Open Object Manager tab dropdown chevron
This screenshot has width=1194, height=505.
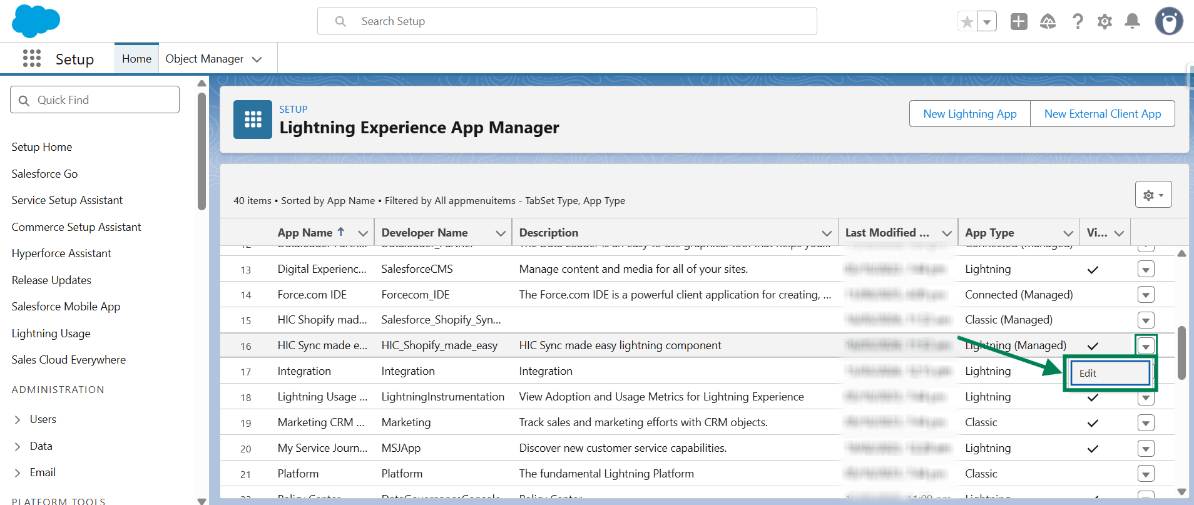[257, 60]
